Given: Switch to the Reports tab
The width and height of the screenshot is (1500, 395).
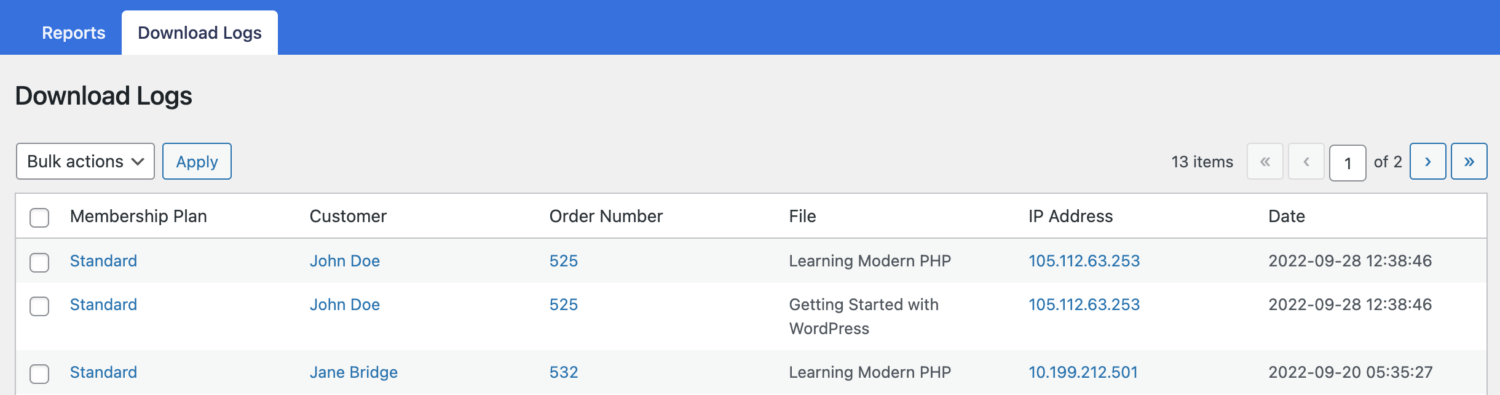Looking at the screenshot, I should [73, 33].
